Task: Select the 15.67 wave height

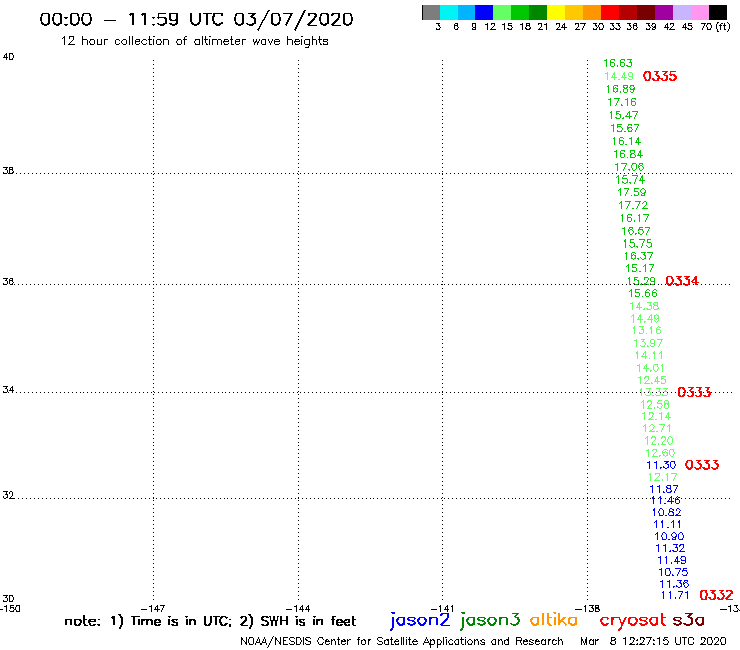Action: (625, 128)
